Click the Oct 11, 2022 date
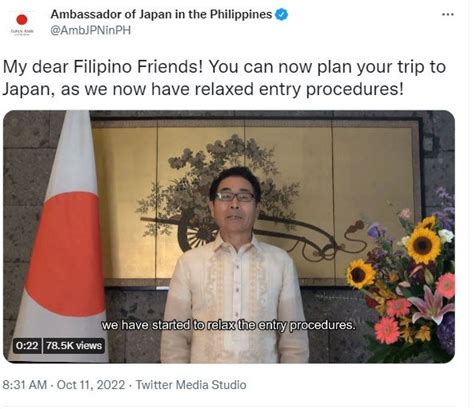The width and height of the screenshot is (474, 409). (x=91, y=385)
